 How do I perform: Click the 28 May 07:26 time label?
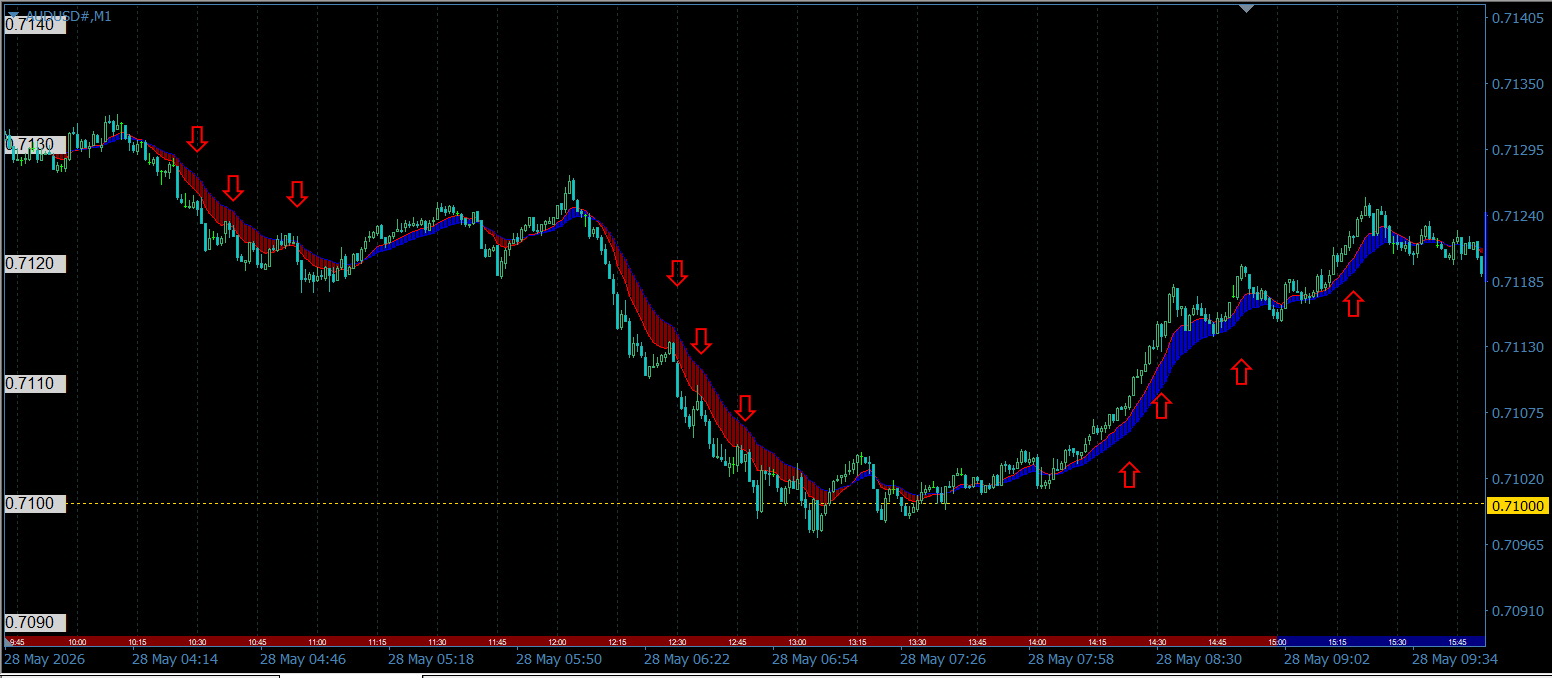pyautogui.click(x=943, y=659)
